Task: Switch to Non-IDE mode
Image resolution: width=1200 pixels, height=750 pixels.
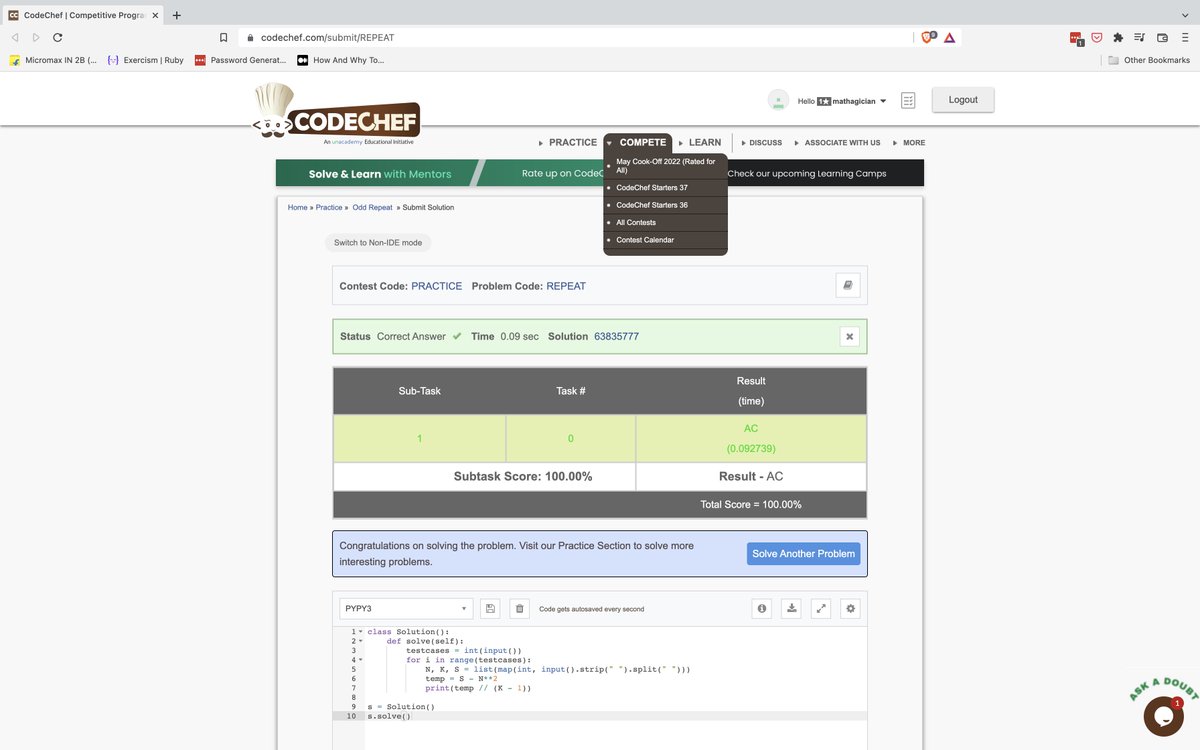Action: coord(378,243)
